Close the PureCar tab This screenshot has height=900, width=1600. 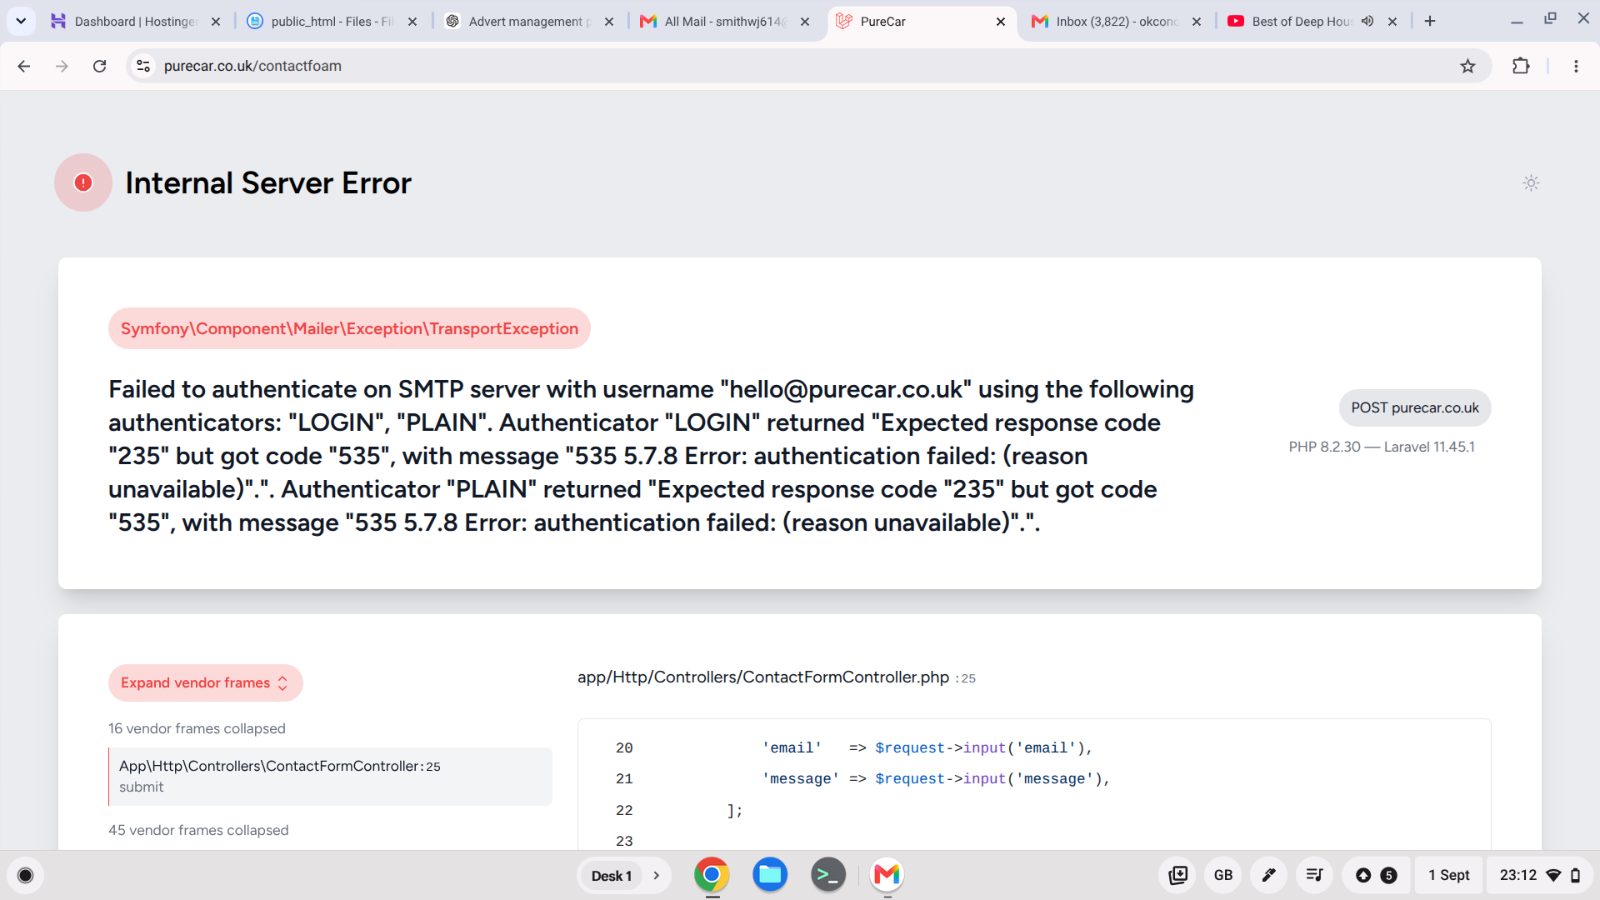(x=1001, y=21)
